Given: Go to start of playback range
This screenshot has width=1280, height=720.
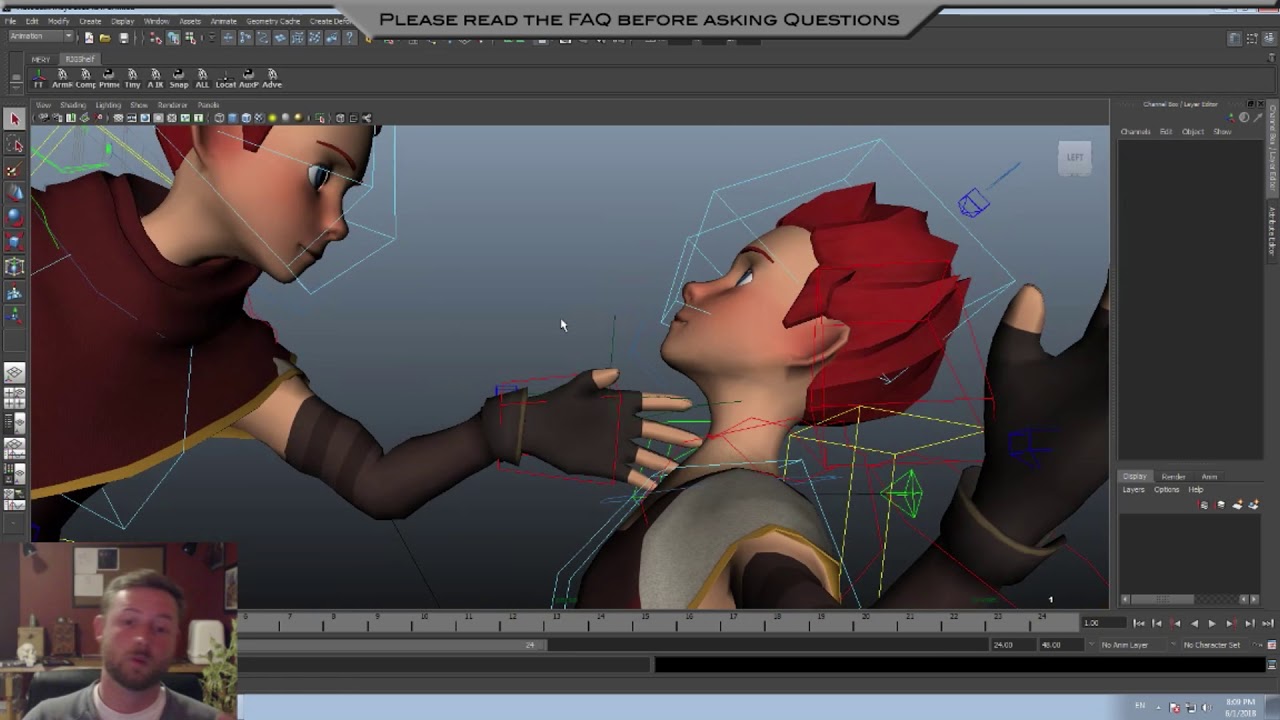Looking at the screenshot, I should [x=1139, y=623].
